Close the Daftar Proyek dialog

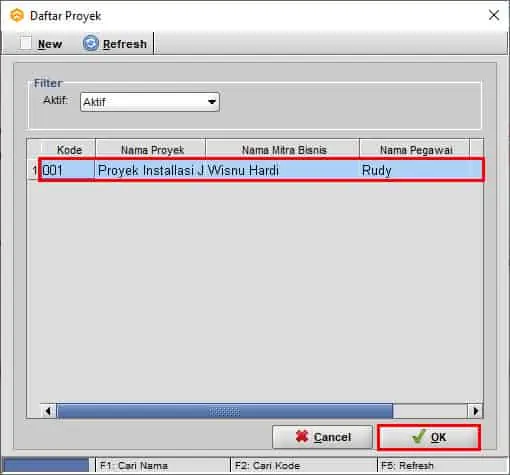coord(494,15)
